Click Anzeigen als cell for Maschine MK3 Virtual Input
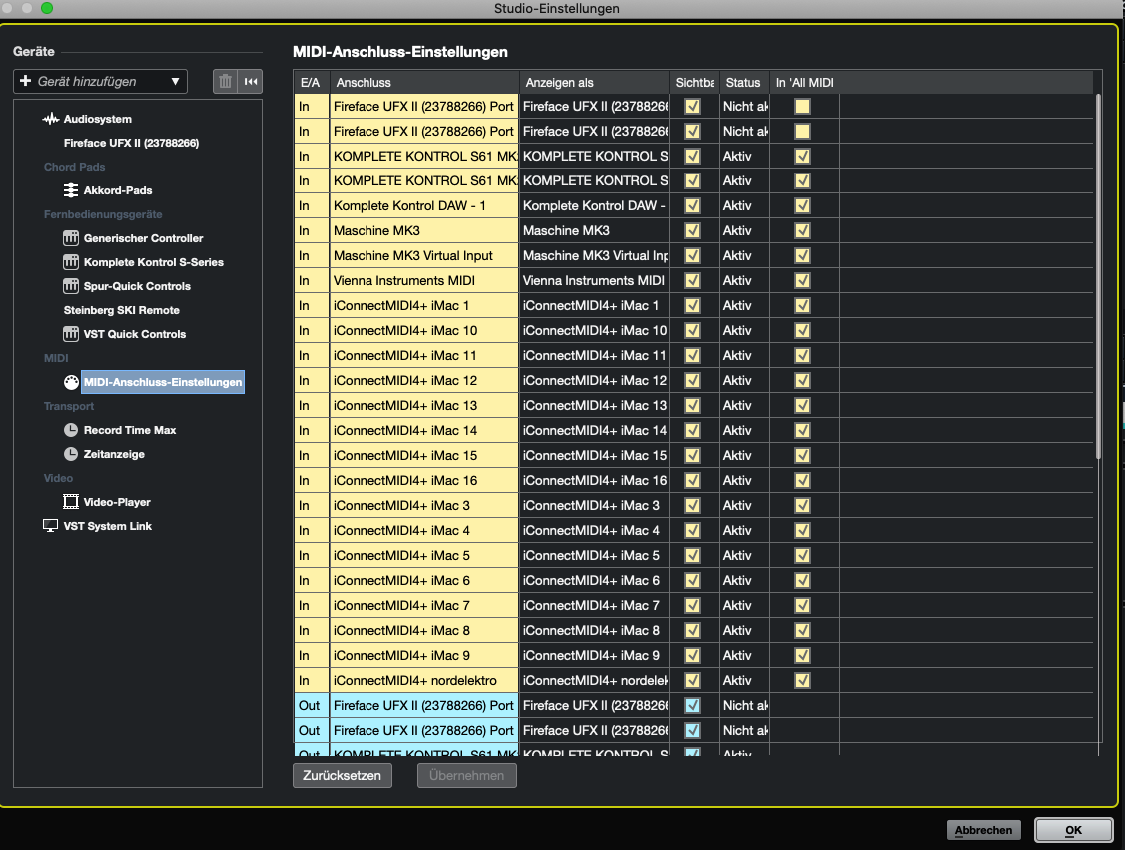1125x850 pixels. tap(594, 255)
